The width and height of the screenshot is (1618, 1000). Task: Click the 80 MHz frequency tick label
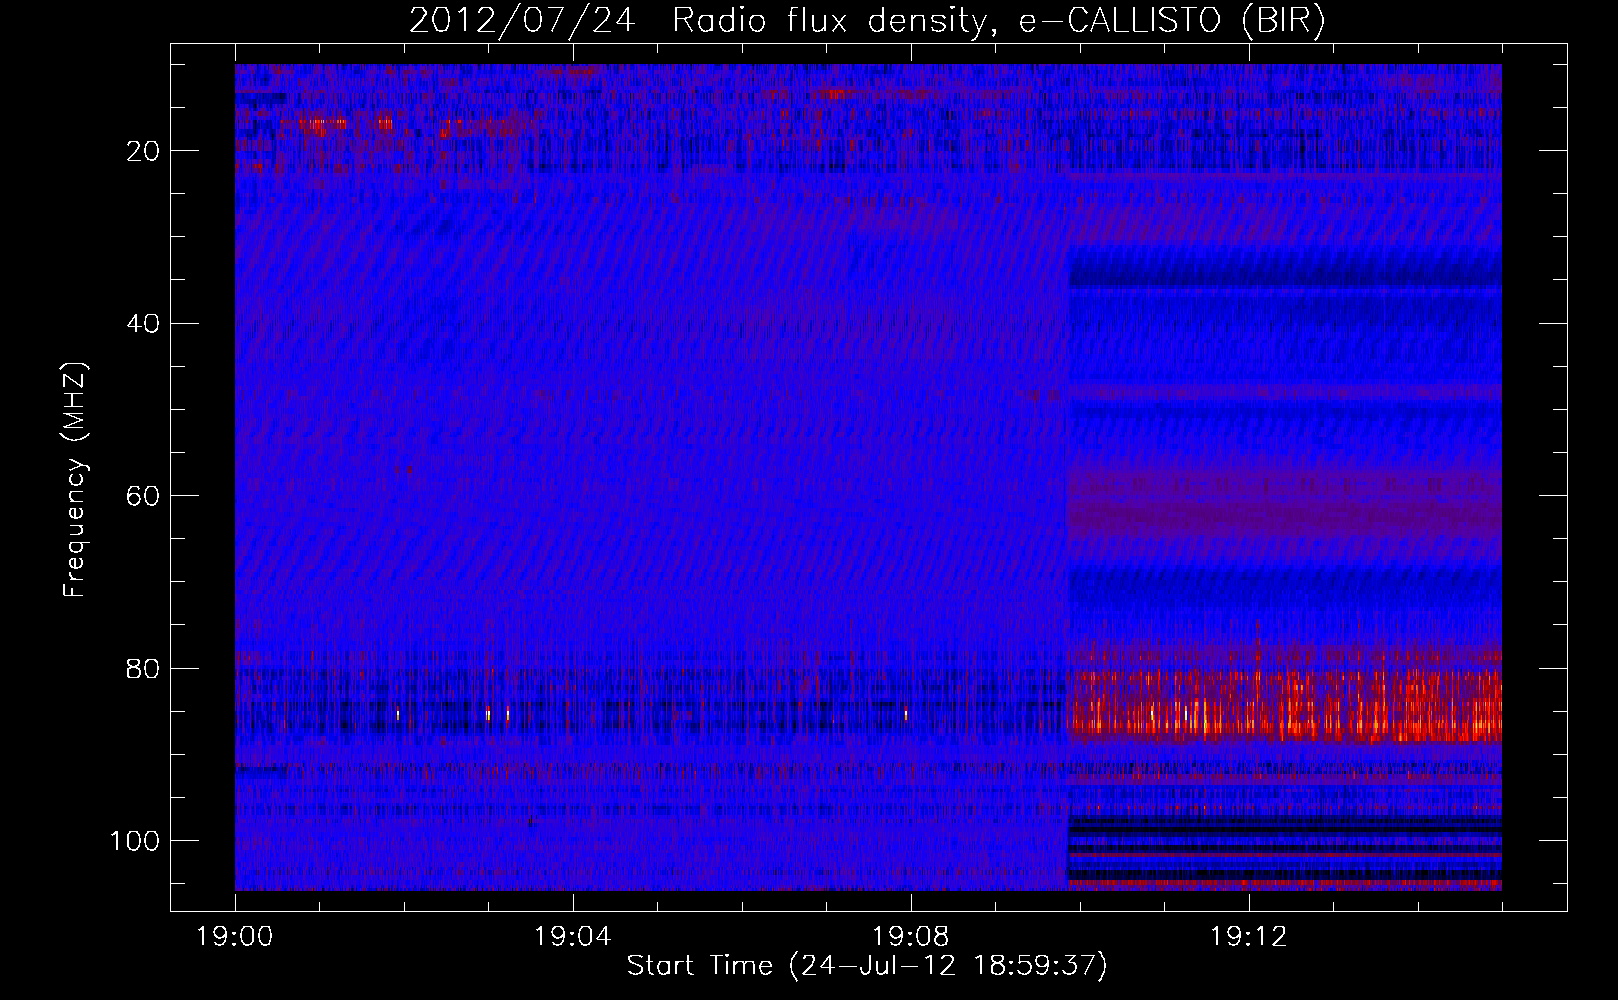click(x=144, y=668)
